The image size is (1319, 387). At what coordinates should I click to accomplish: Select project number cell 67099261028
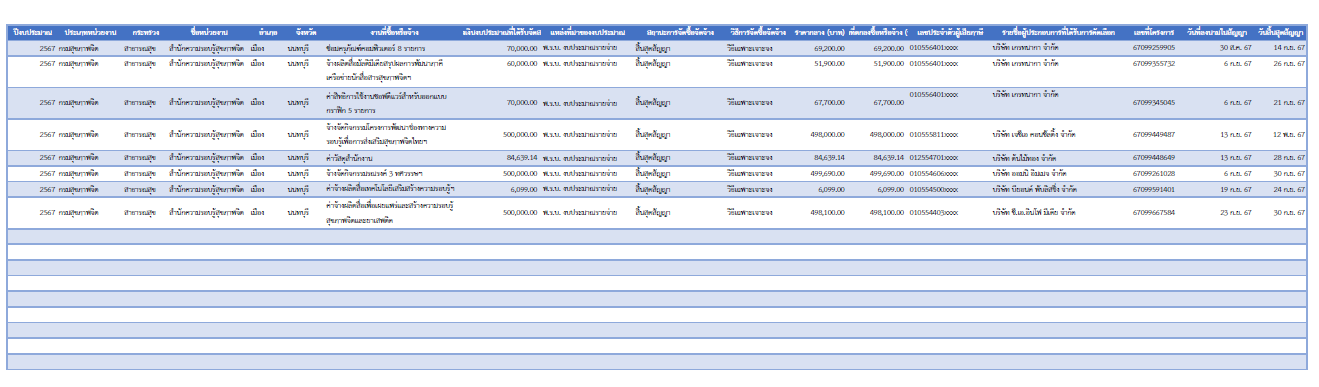[1154, 174]
